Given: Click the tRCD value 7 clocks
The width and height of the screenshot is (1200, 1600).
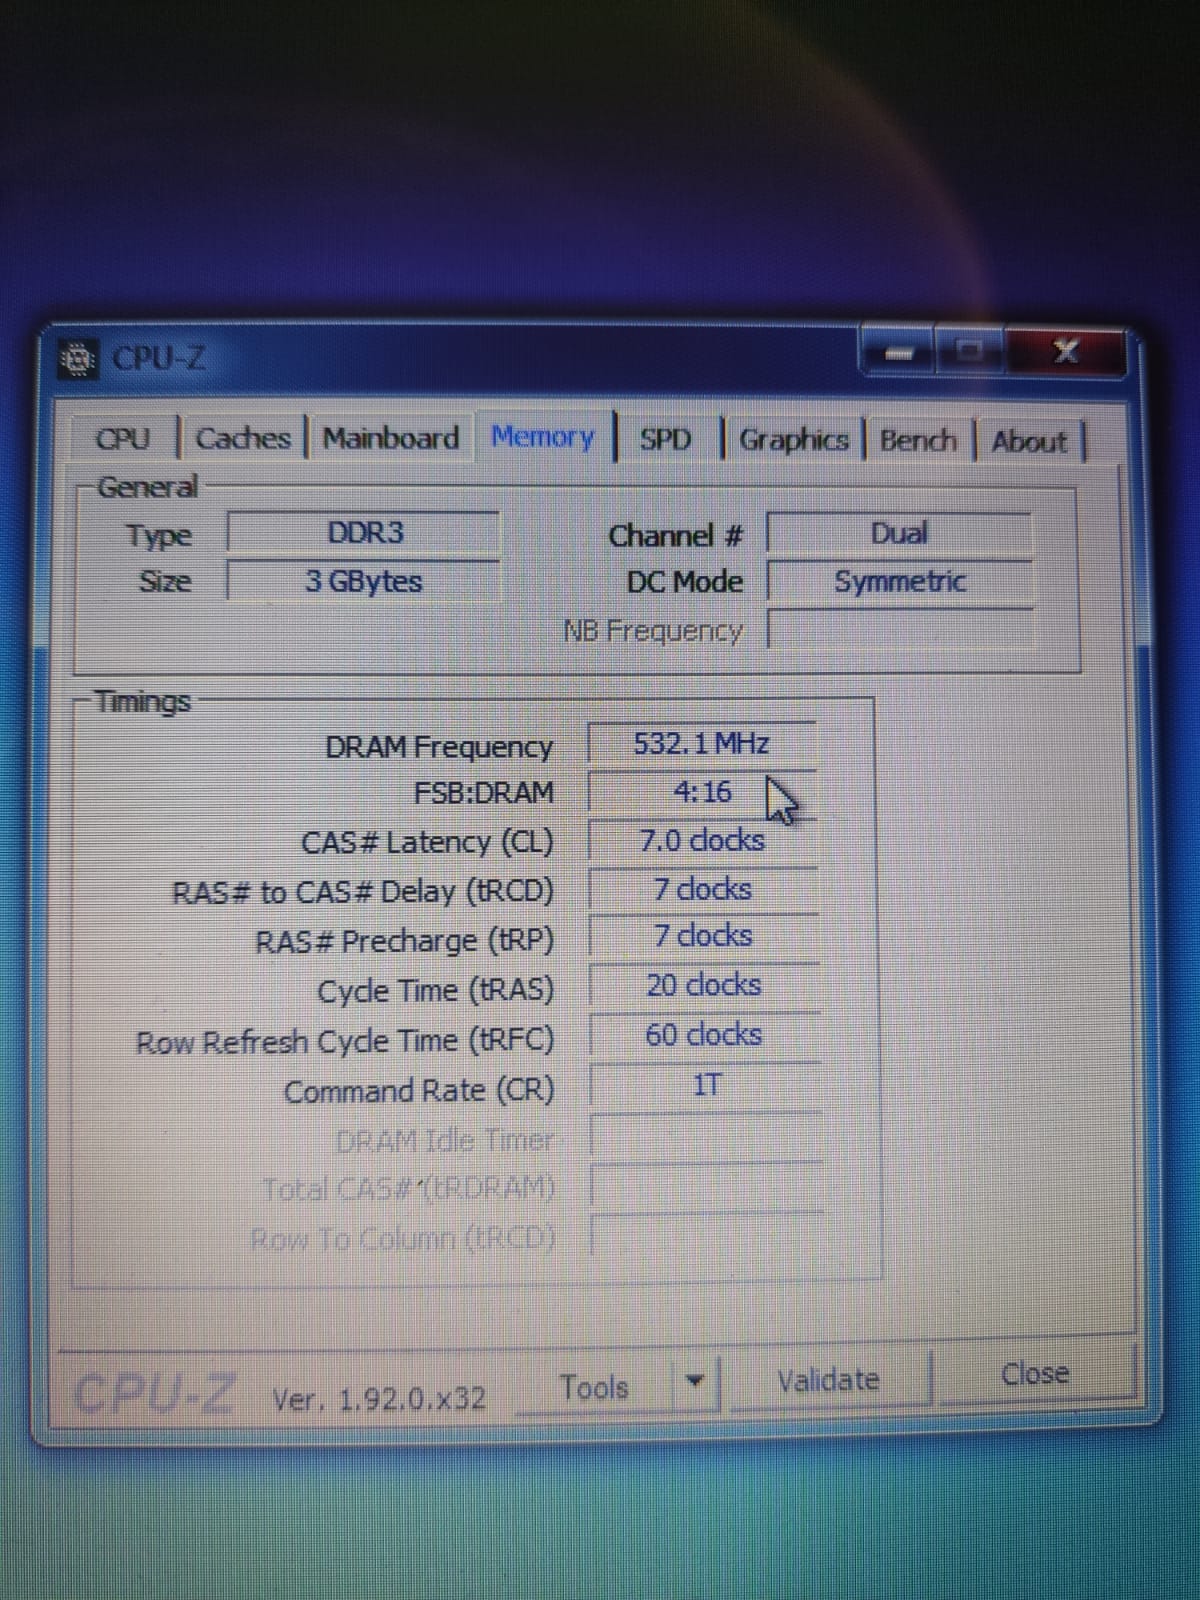Looking at the screenshot, I should pos(704,889).
